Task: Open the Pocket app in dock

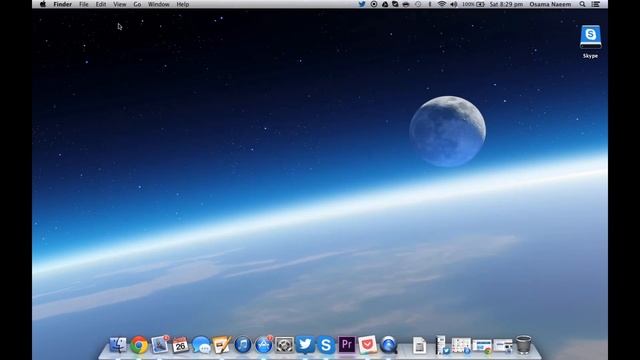Action: point(367,344)
